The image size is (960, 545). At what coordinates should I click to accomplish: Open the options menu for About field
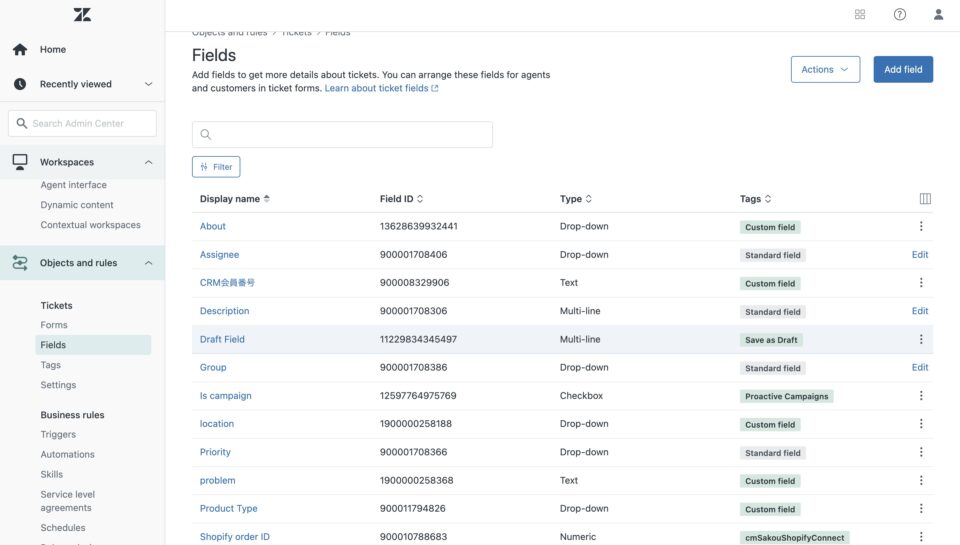pos(921,227)
